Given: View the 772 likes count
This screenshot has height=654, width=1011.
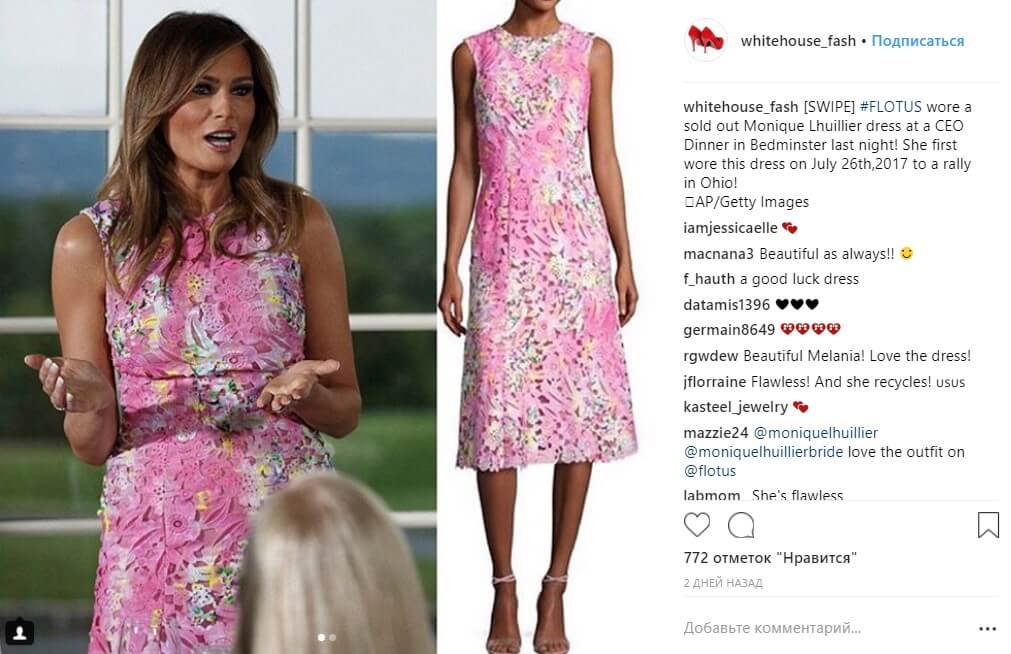Looking at the screenshot, I should (x=770, y=558).
